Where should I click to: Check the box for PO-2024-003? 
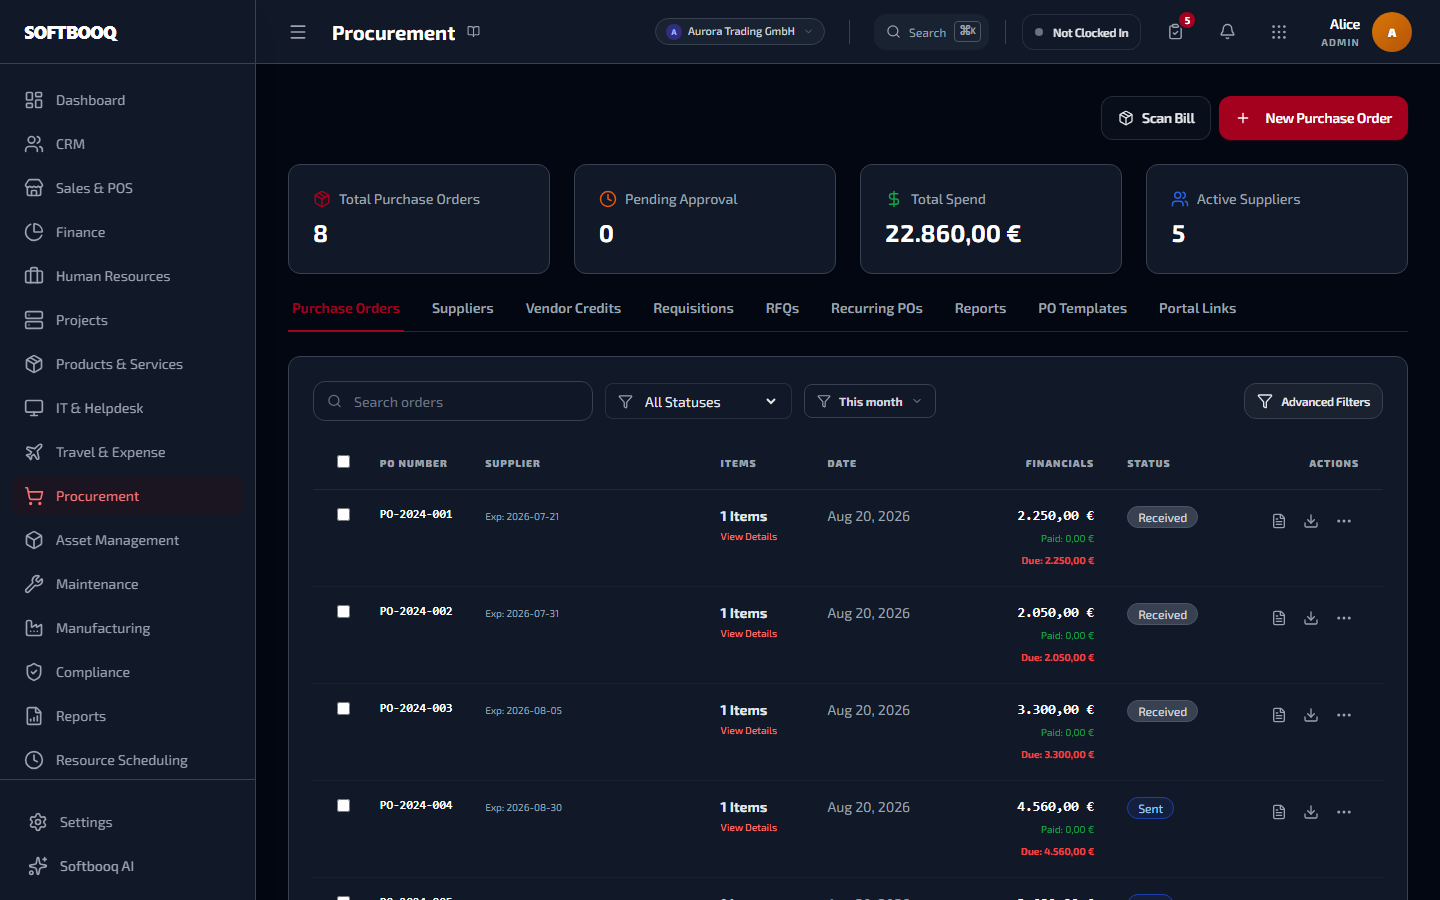[343, 708]
